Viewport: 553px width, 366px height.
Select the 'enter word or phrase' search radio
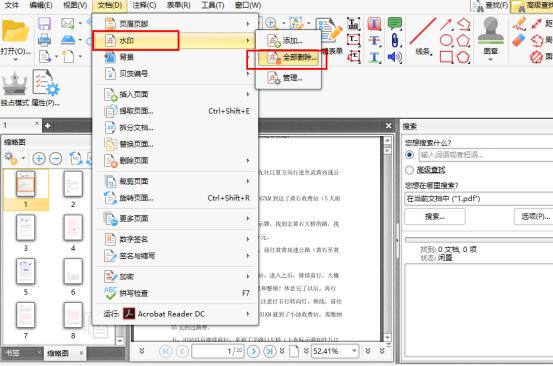click(409, 154)
